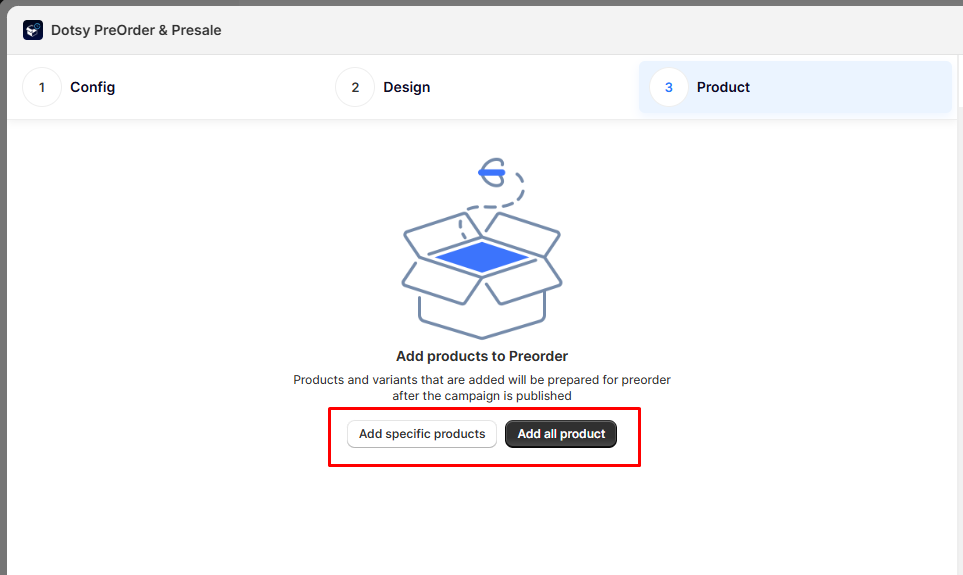Click the step 1 number circle
Viewport: 963px width, 575px height.
tap(42, 87)
